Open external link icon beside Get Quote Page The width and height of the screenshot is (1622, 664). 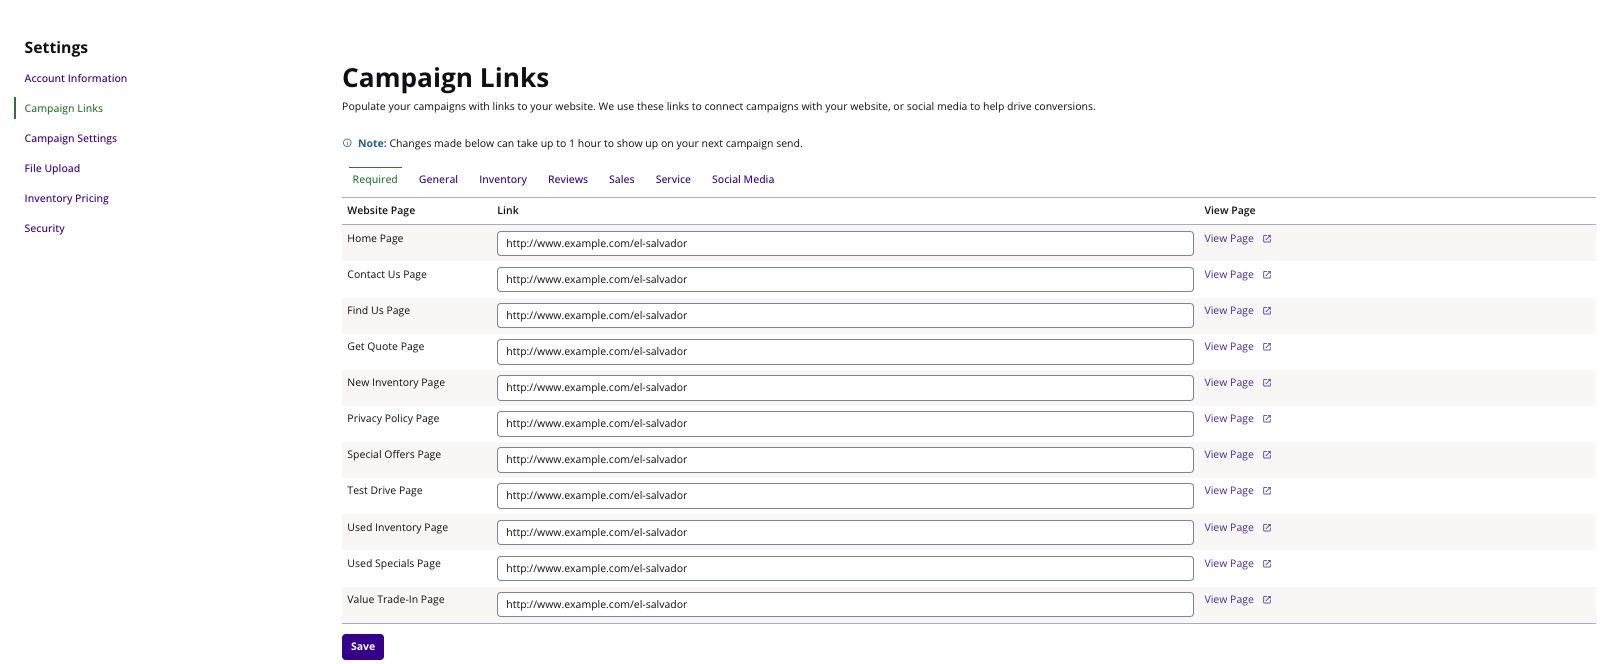pyautogui.click(x=1267, y=347)
